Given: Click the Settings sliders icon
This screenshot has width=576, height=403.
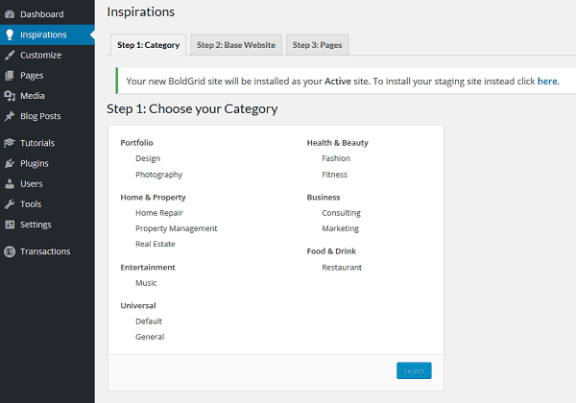Looking at the screenshot, I should tap(10, 224).
